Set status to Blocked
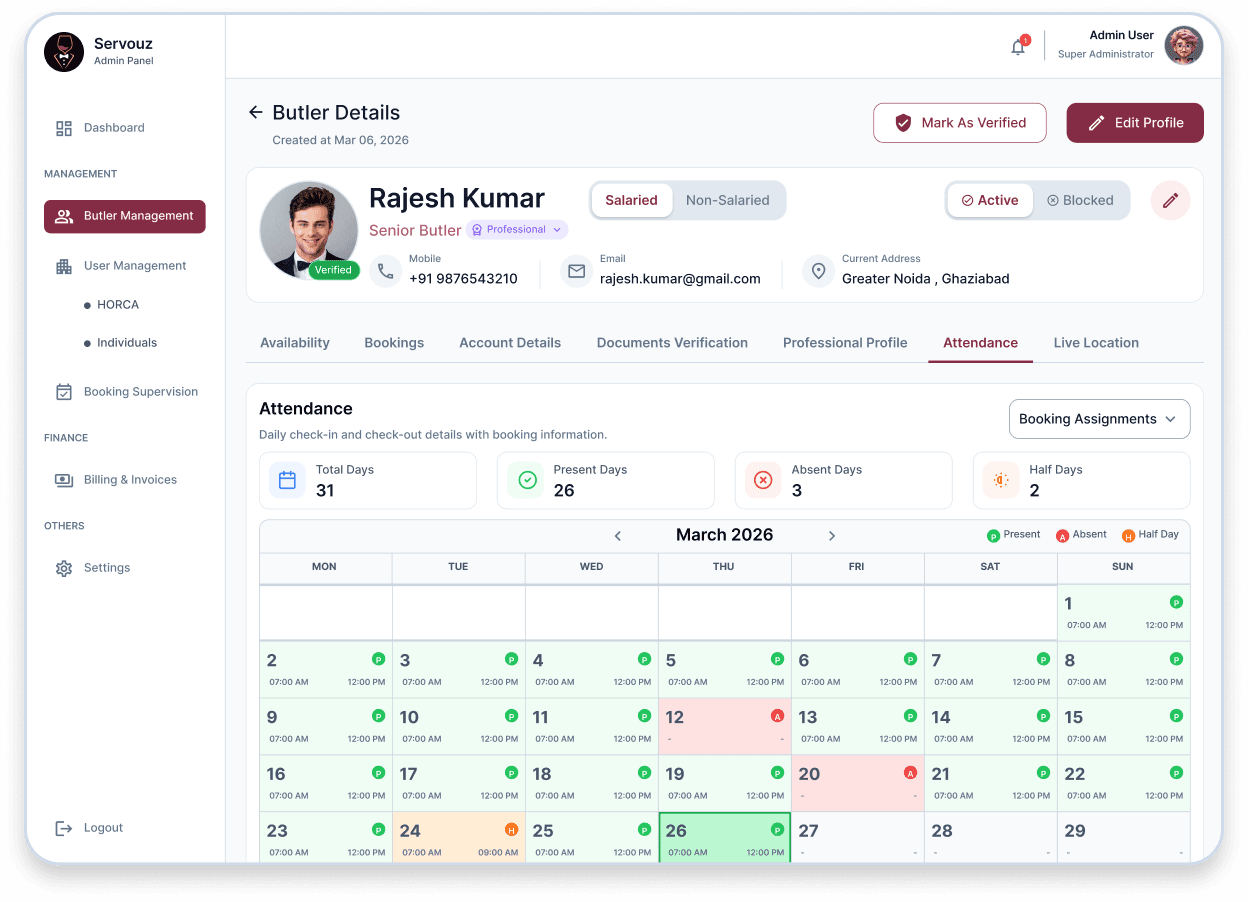 coord(1080,200)
